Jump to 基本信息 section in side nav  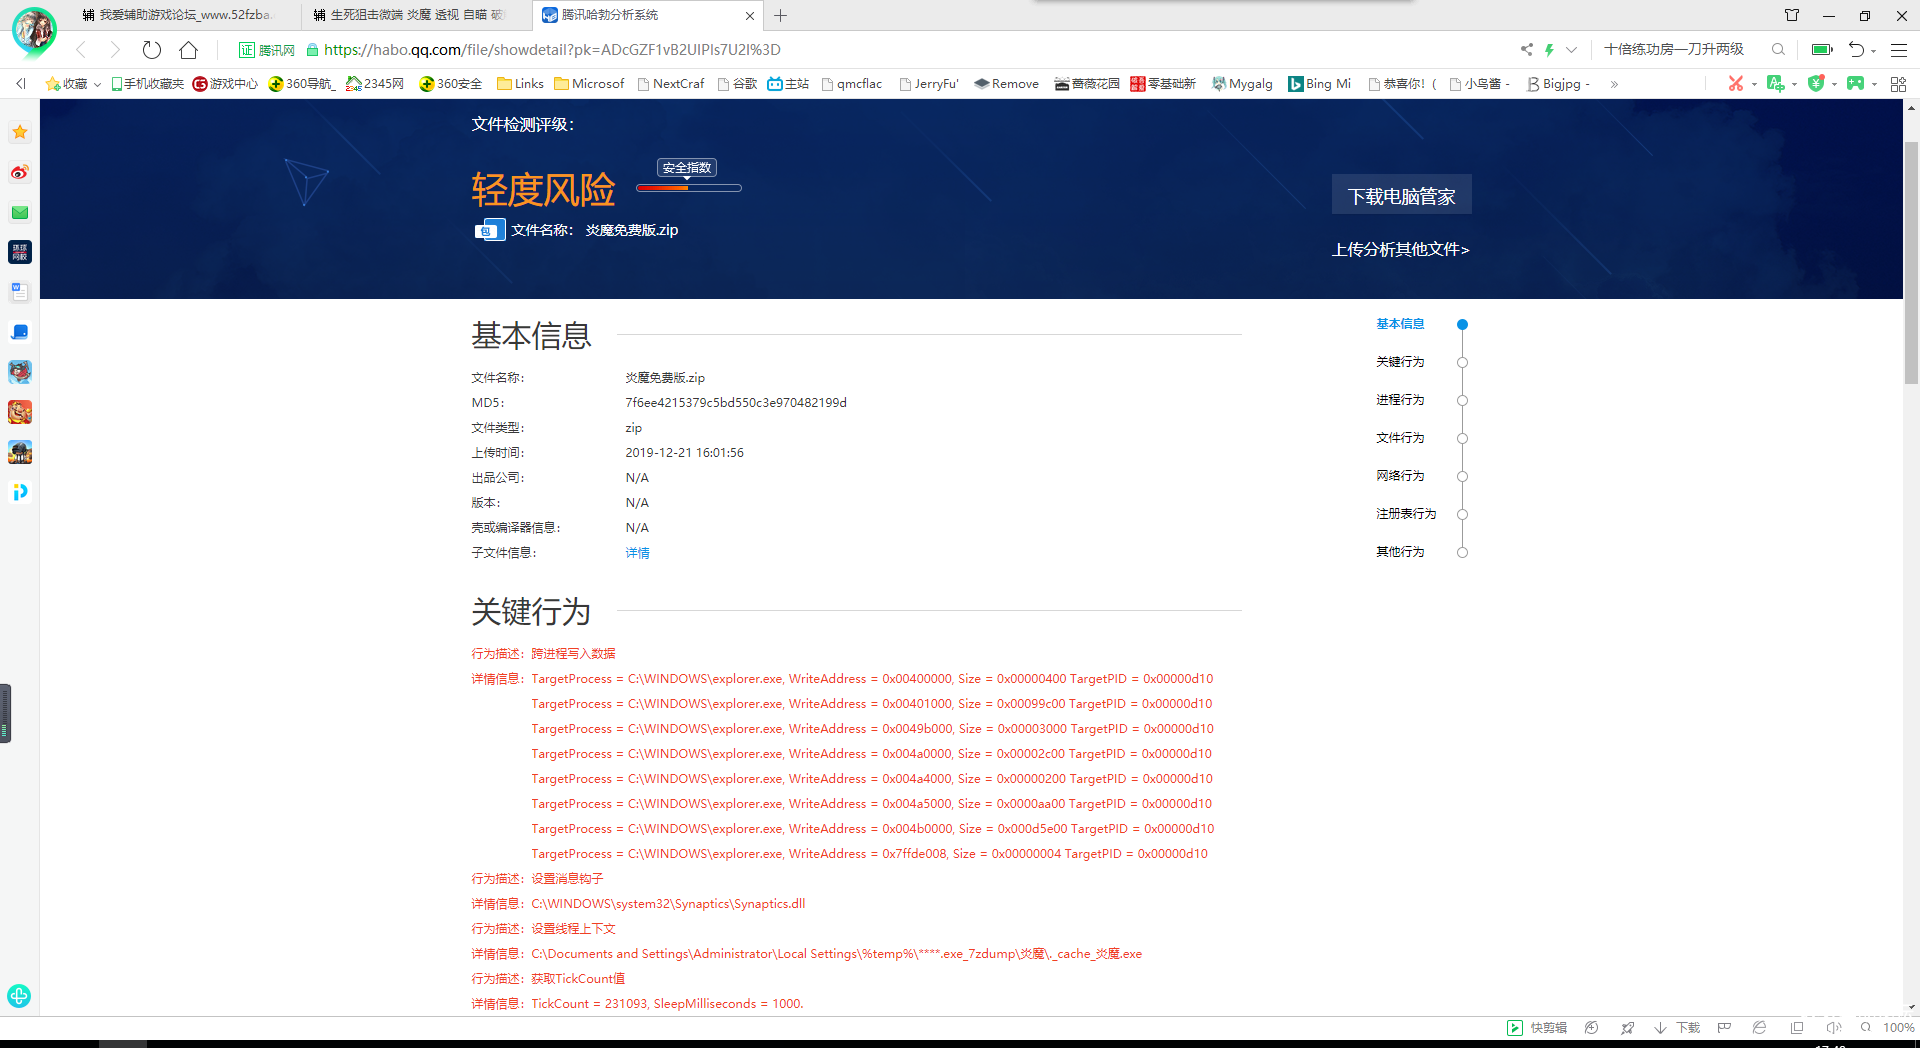click(x=1400, y=324)
